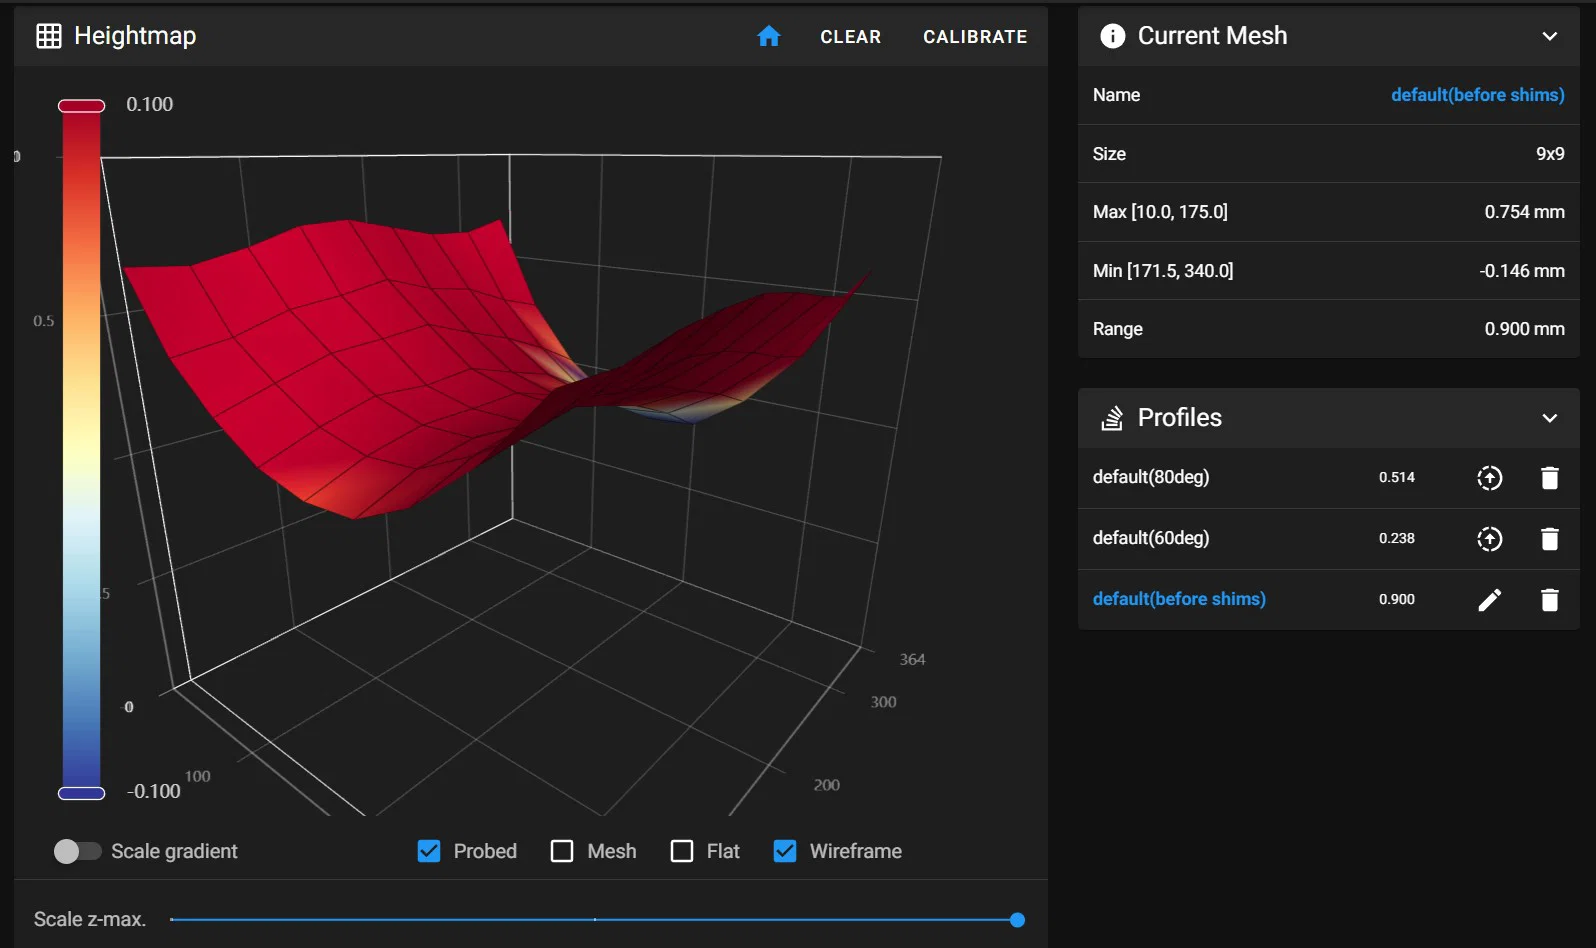Click the CALIBRATE button
Viewport: 1596px width, 948px height.
pos(975,37)
